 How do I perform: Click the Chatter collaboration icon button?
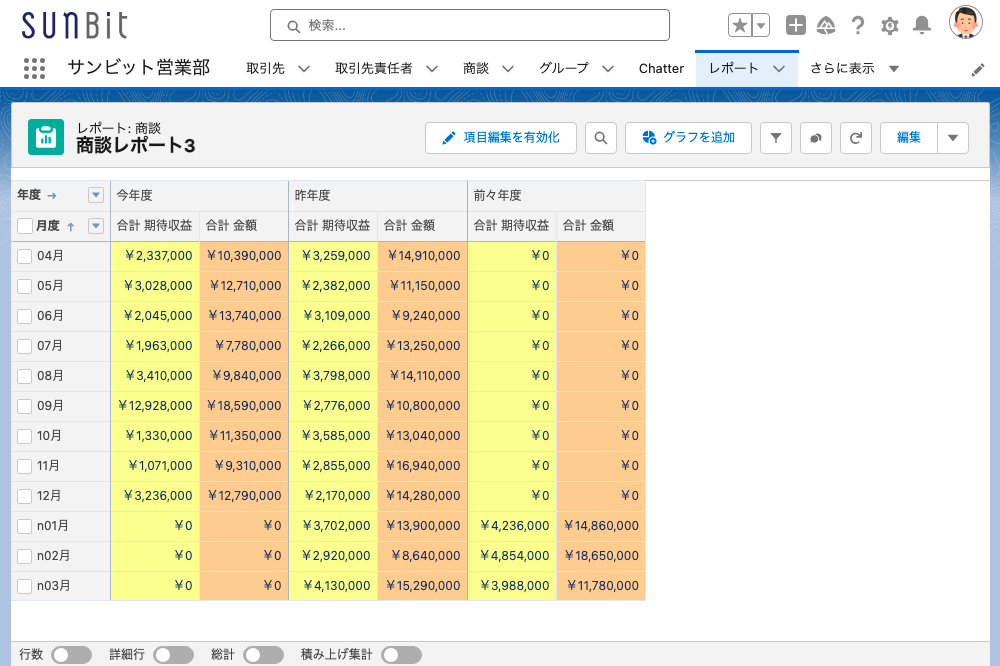(x=816, y=138)
